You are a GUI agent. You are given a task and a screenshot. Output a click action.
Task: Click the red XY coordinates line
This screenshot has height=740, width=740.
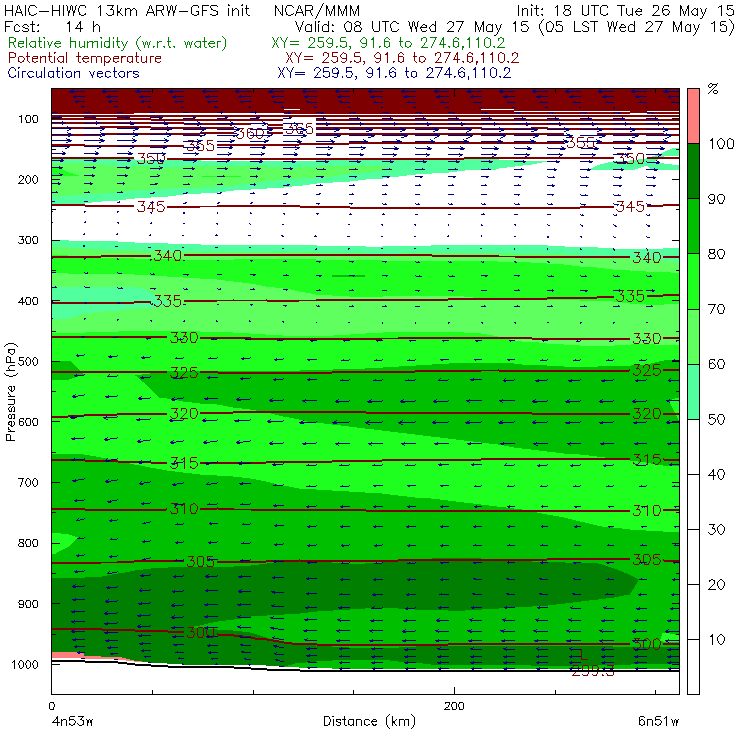coord(402,58)
